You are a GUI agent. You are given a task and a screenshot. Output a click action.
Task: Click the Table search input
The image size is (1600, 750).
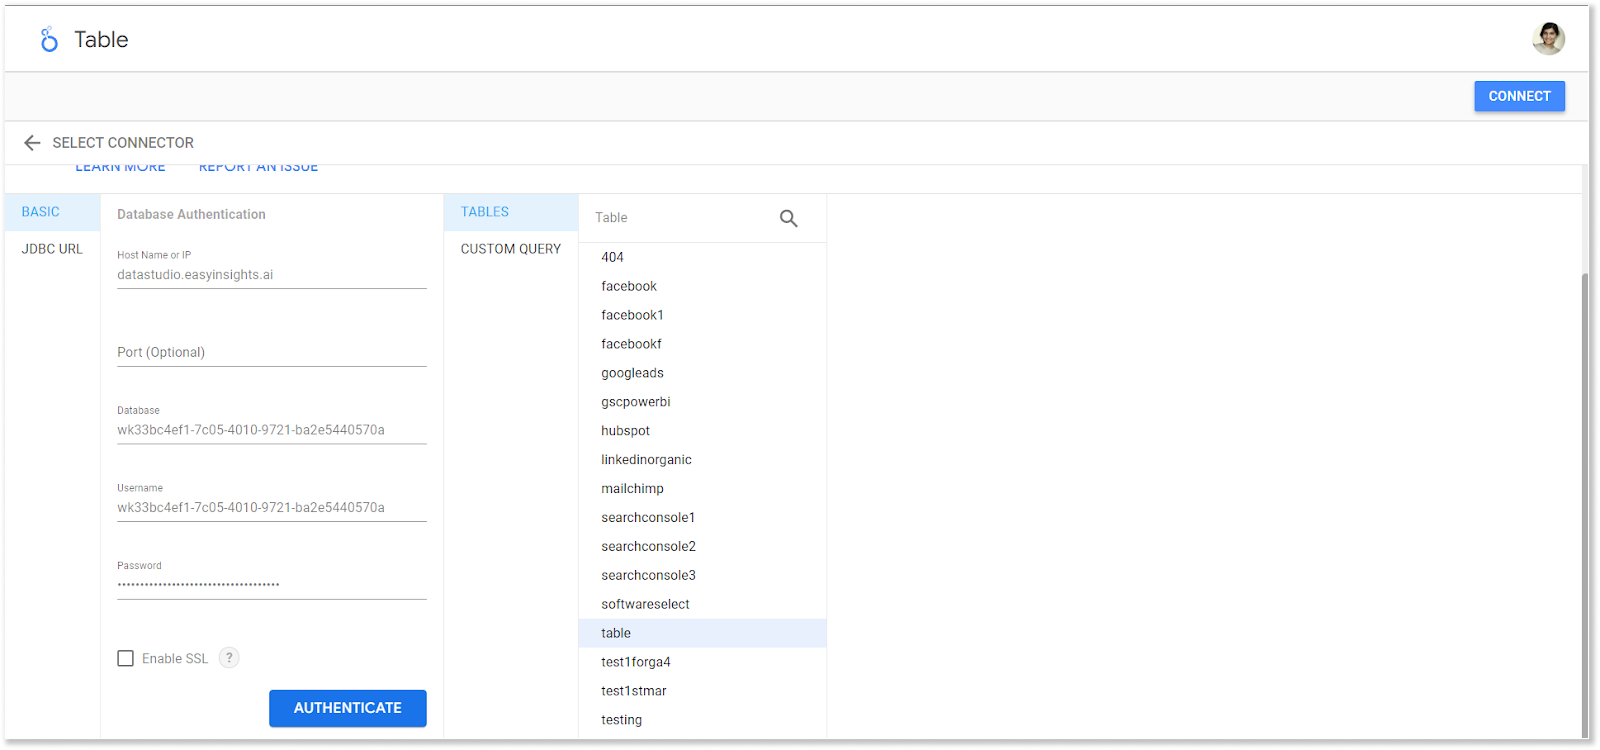tap(682, 218)
